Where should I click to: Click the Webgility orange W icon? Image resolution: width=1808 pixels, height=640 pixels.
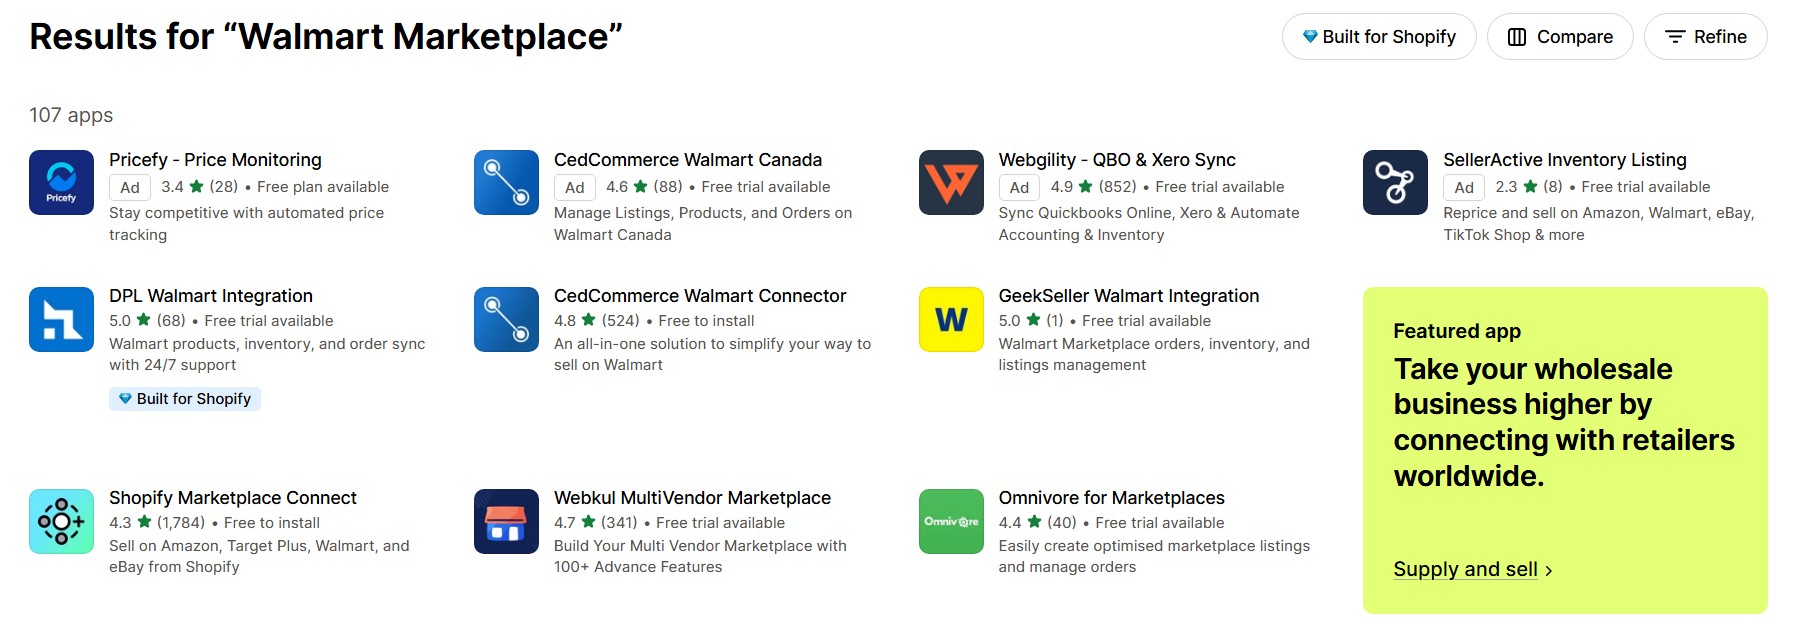951,182
